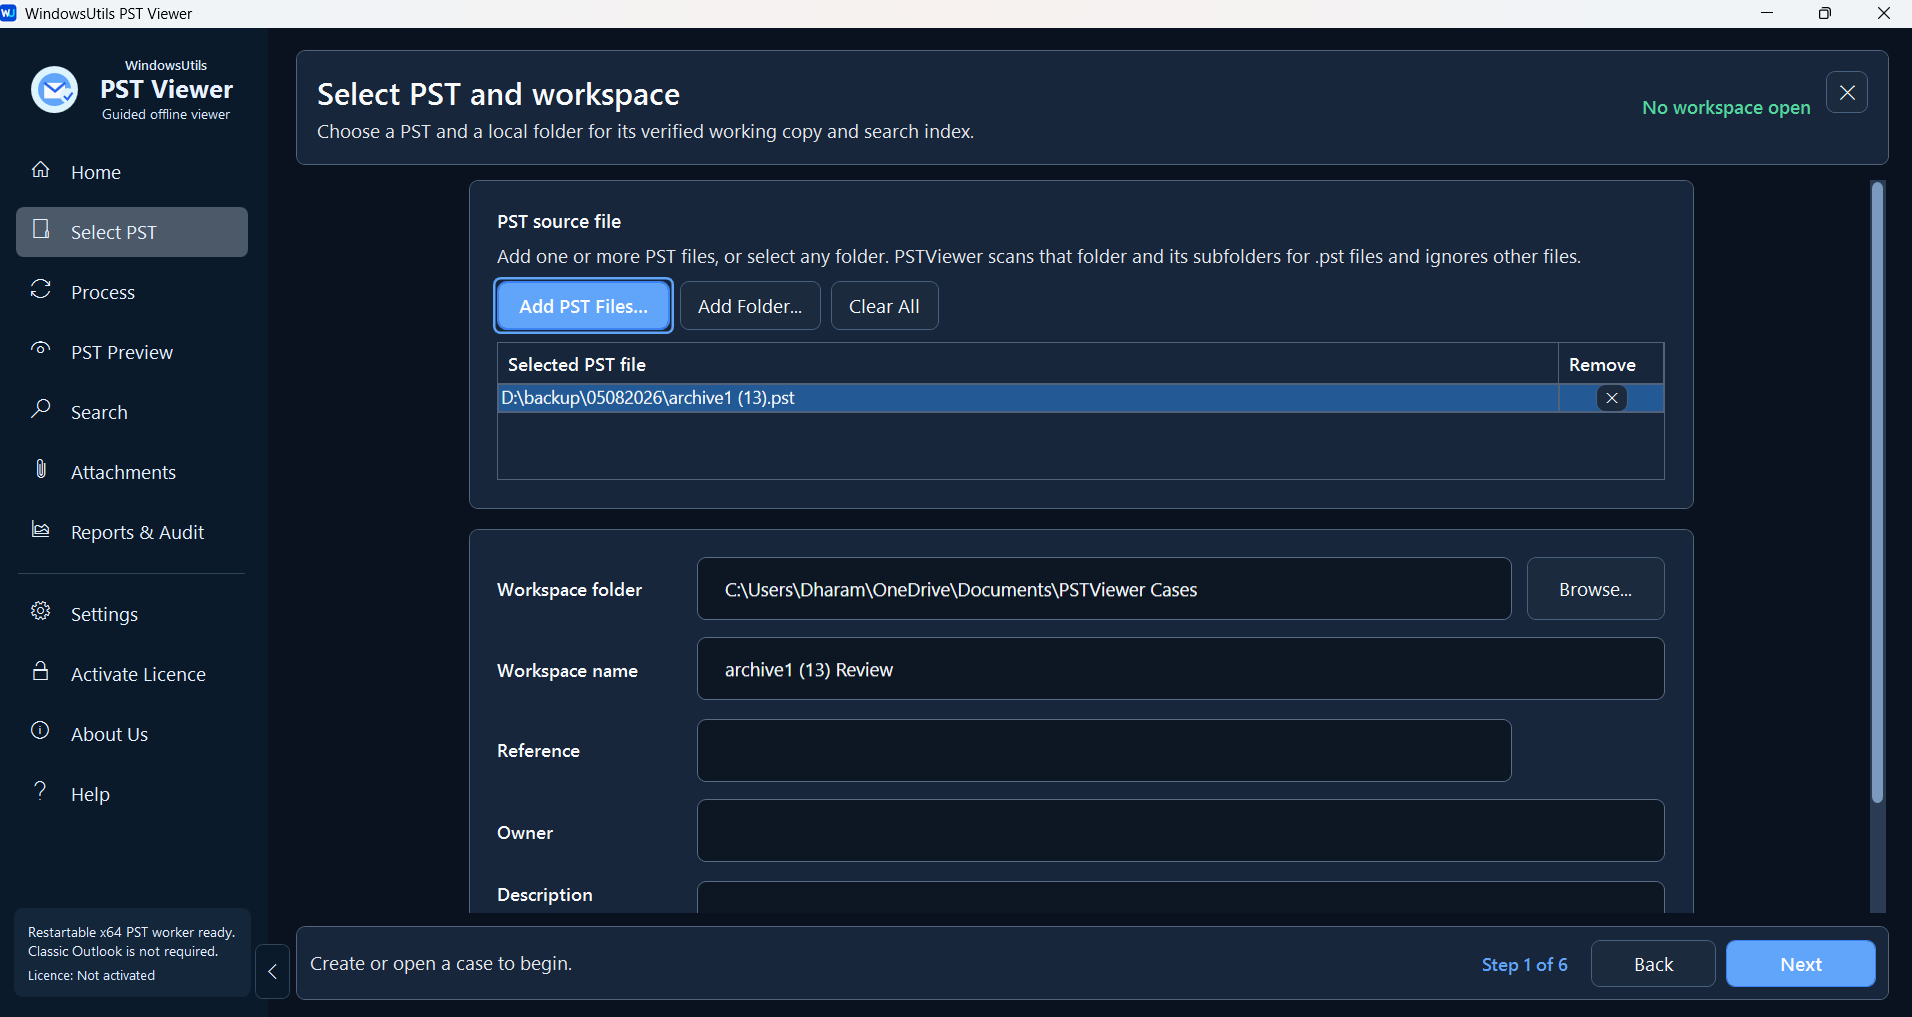The image size is (1912, 1017).
Task: Focus the Workspace folder path field
Action: [x=1104, y=589]
